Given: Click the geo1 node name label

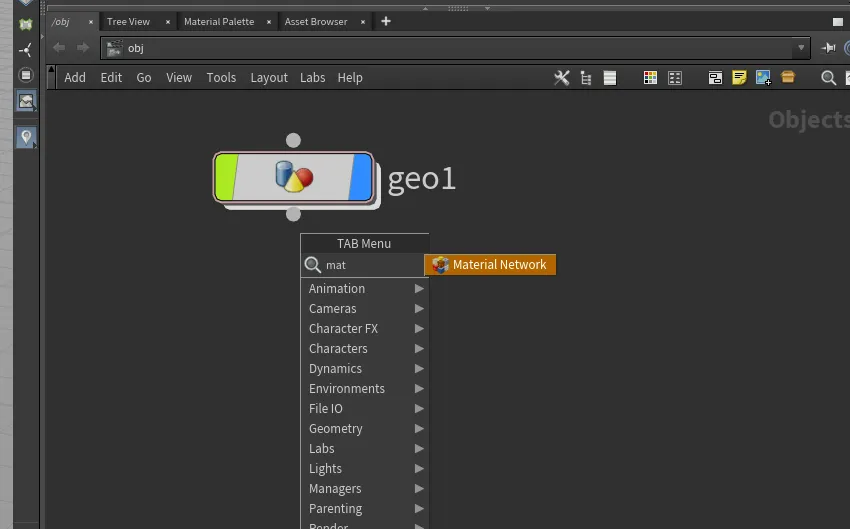Looking at the screenshot, I should 422,179.
